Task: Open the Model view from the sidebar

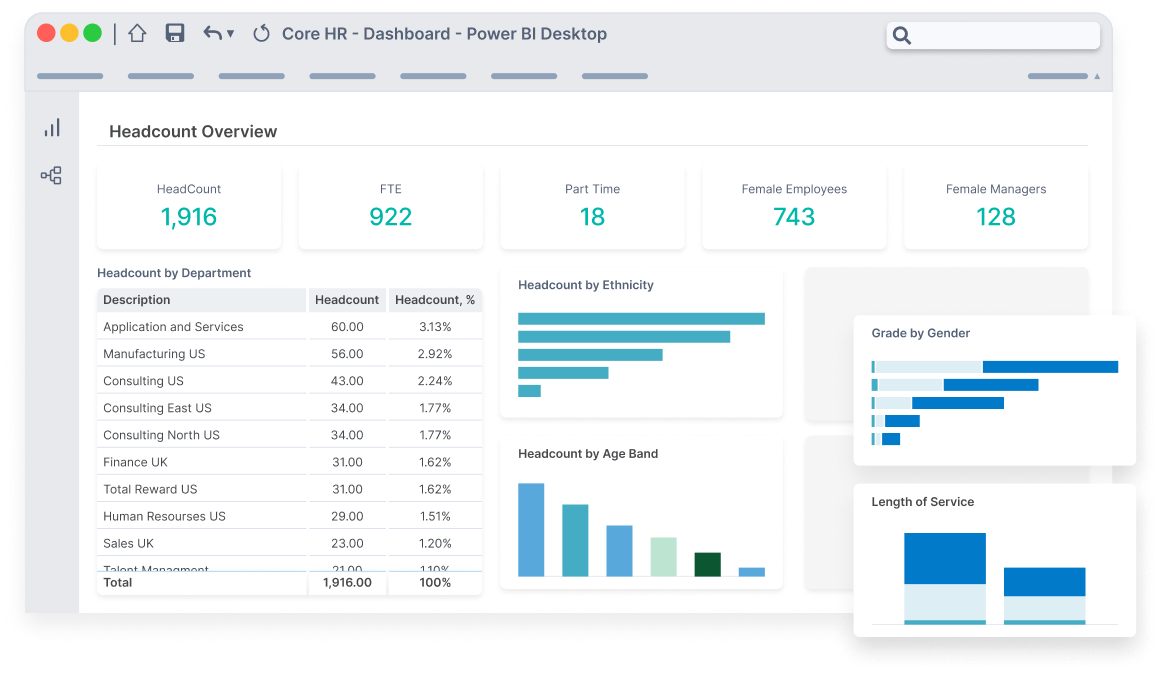Action: [51, 175]
